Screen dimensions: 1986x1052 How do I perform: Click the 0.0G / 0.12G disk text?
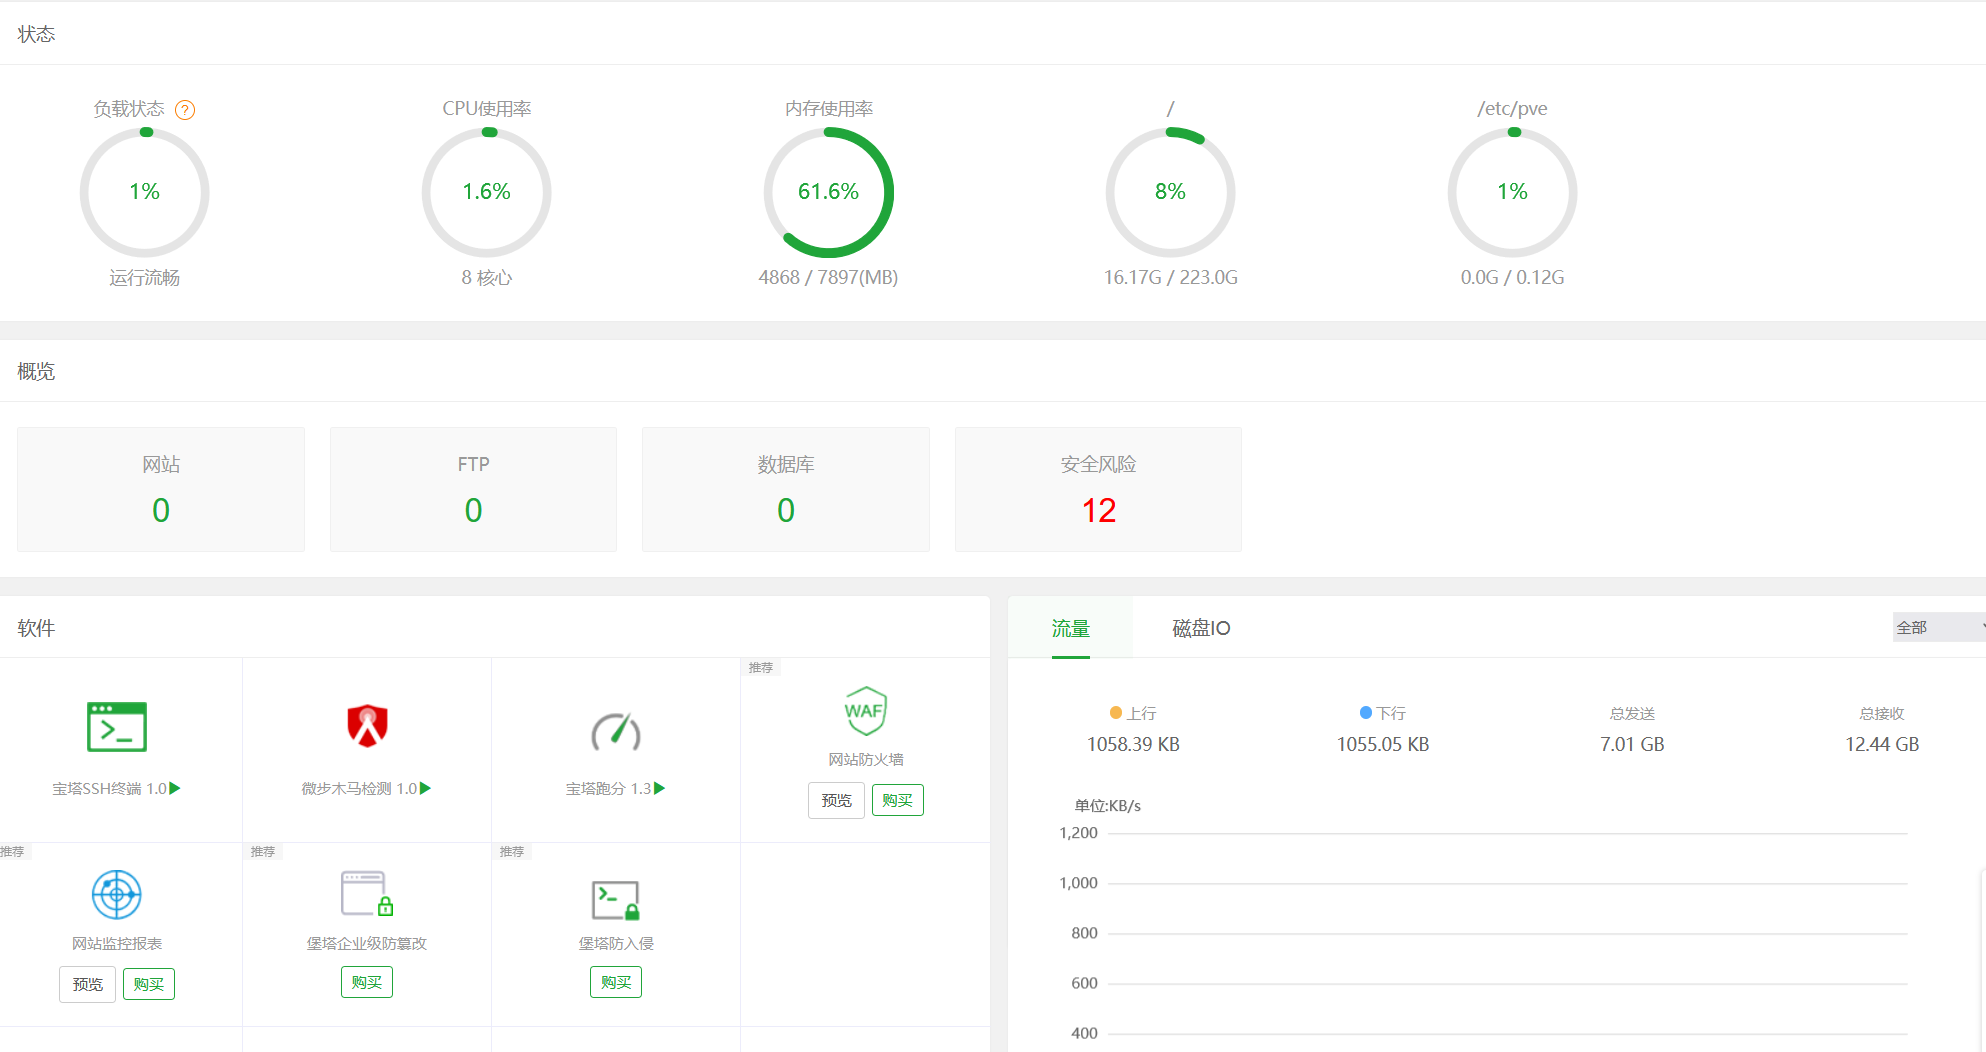[x=1512, y=277]
